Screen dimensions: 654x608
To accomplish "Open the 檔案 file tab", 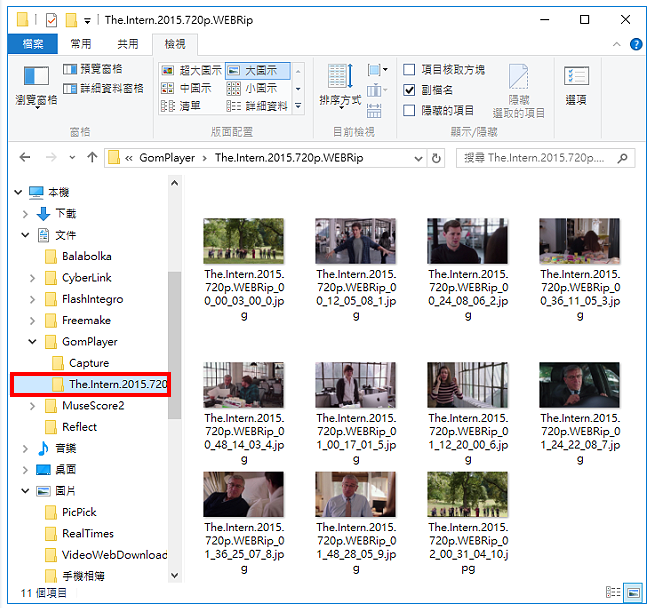I will (x=33, y=44).
